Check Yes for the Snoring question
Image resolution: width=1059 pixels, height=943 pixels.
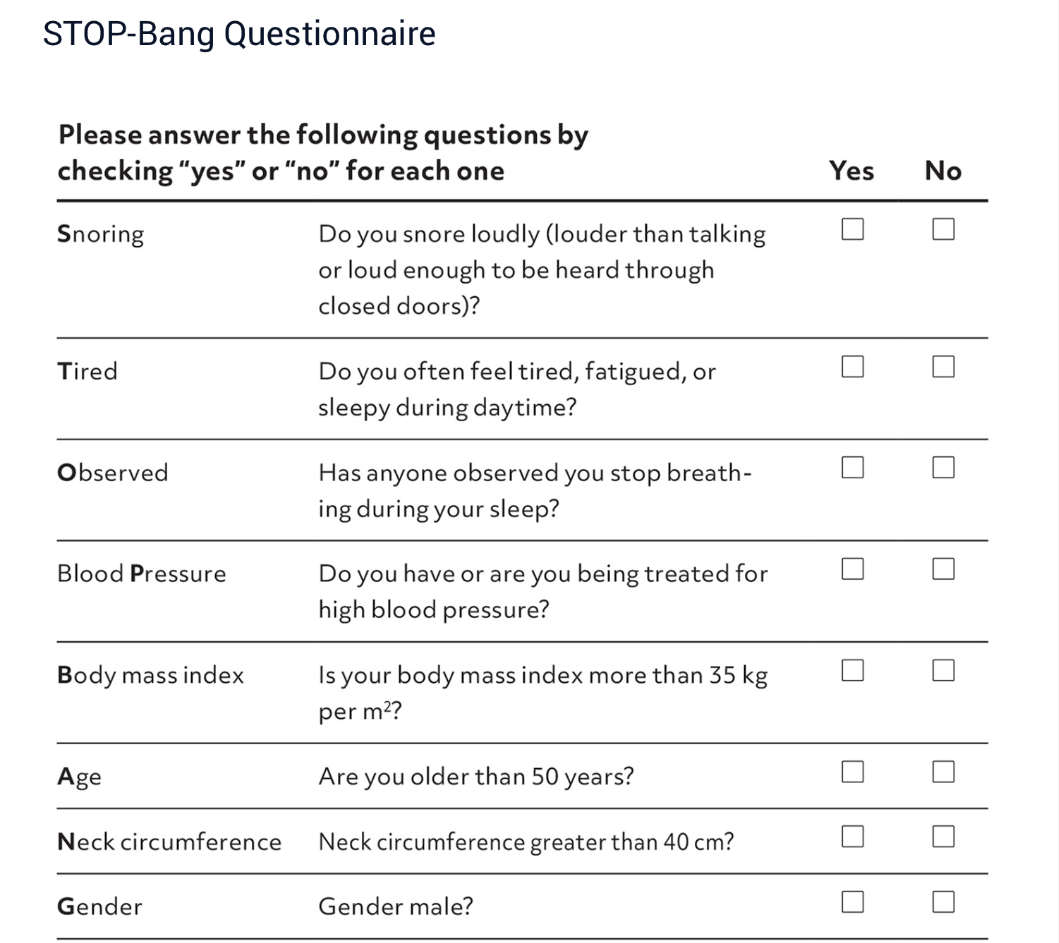point(852,229)
